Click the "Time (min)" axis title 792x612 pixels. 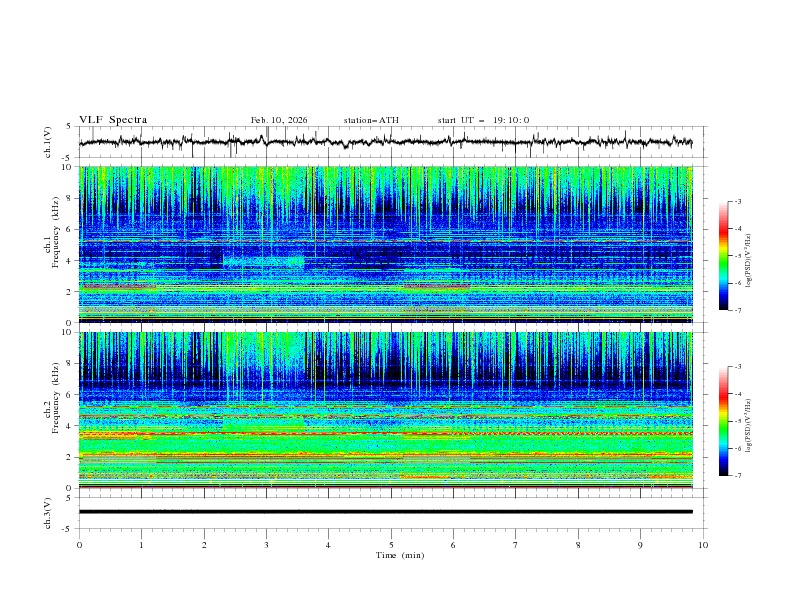[x=400, y=555]
